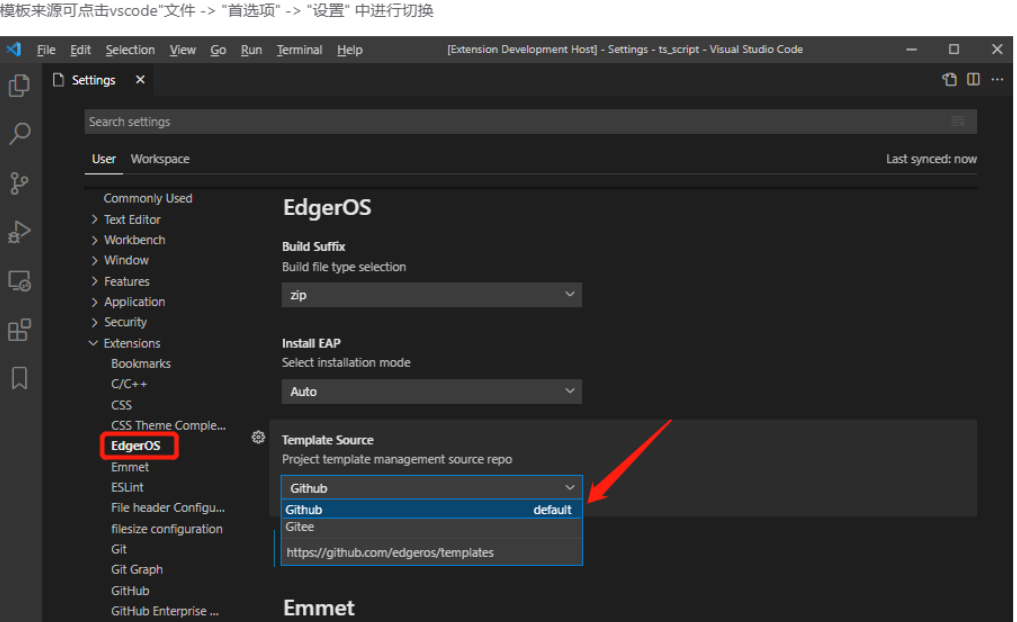Image resolution: width=1017 pixels, height=622 pixels.
Task: Choose the Github default option
Action: 432,510
